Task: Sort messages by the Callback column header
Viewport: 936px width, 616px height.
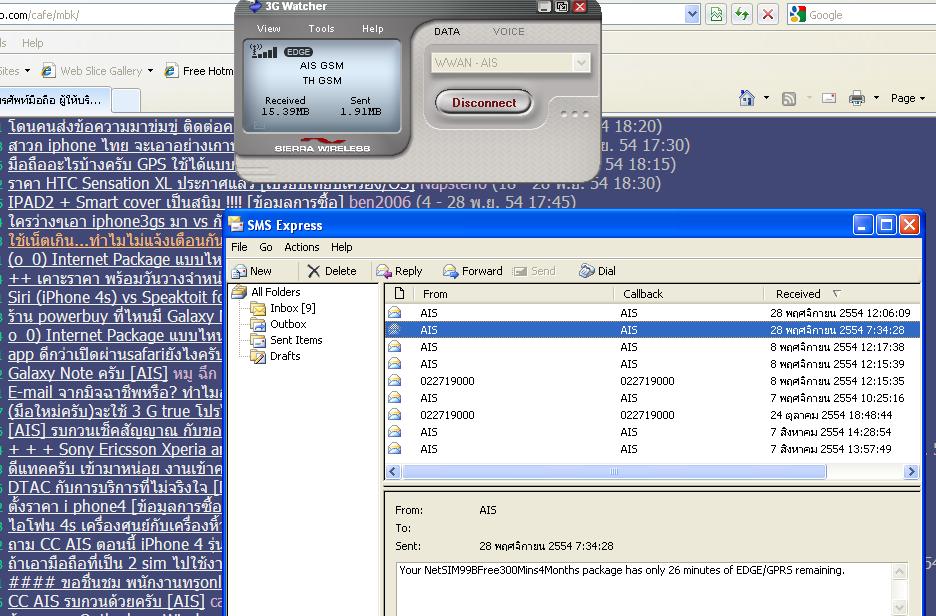Action: (688, 294)
